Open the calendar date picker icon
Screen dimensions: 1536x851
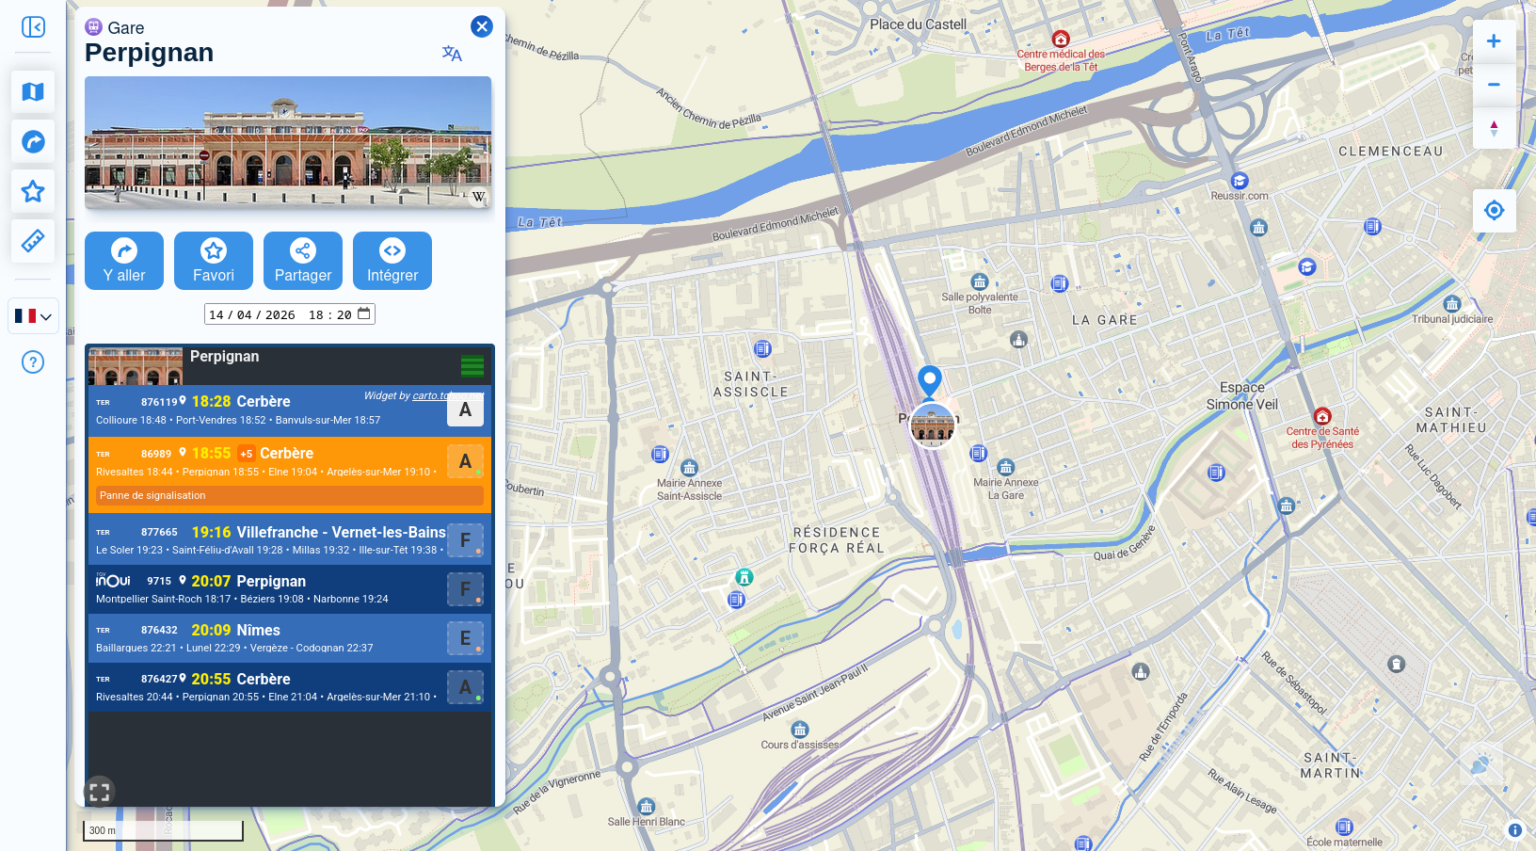364,314
